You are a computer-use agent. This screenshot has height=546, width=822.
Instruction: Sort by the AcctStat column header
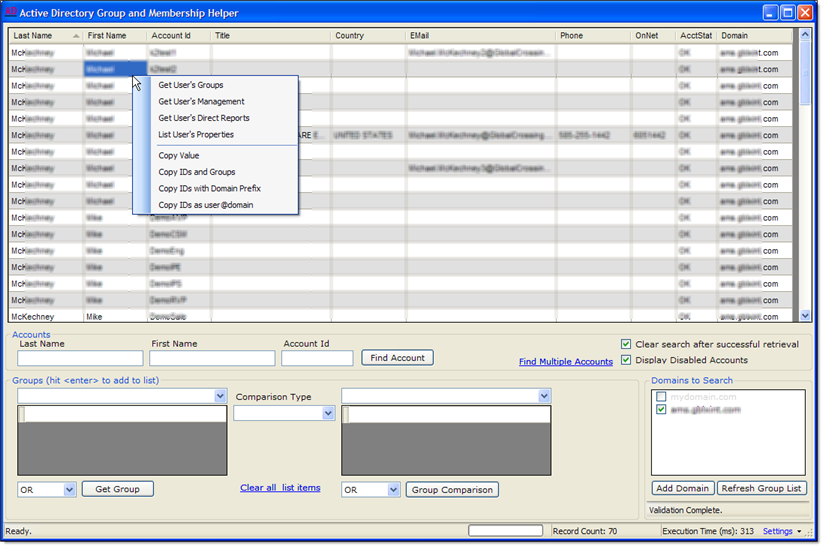pyautogui.click(x=697, y=36)
